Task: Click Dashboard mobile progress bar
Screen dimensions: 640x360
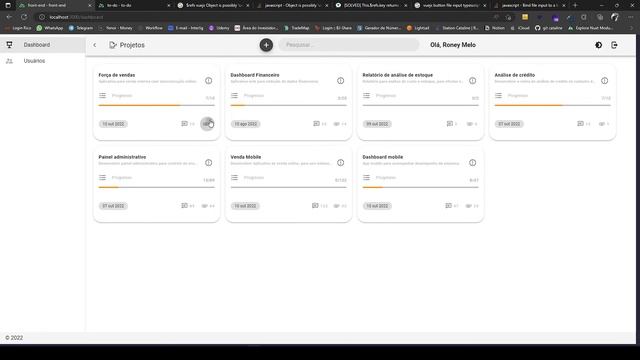Action: point(420,187)
